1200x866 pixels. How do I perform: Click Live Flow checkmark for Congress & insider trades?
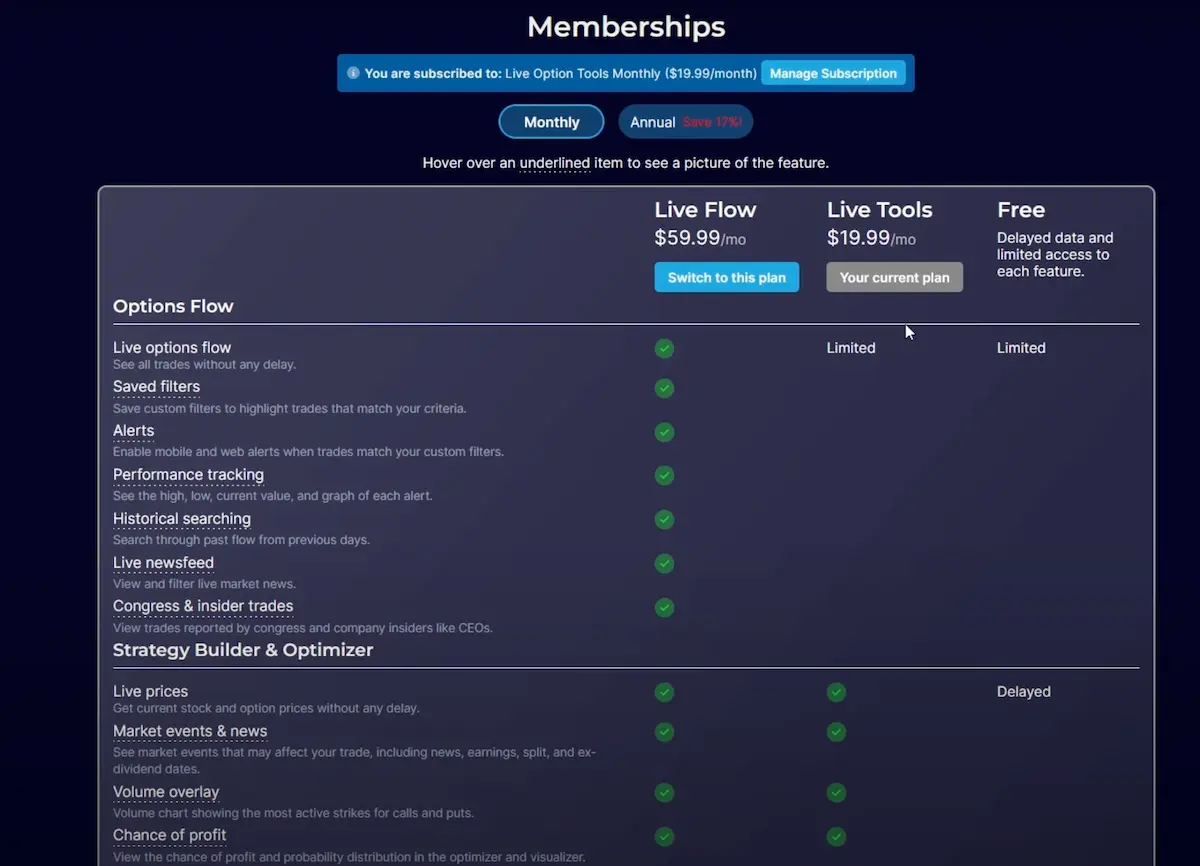tap(664, 607)
